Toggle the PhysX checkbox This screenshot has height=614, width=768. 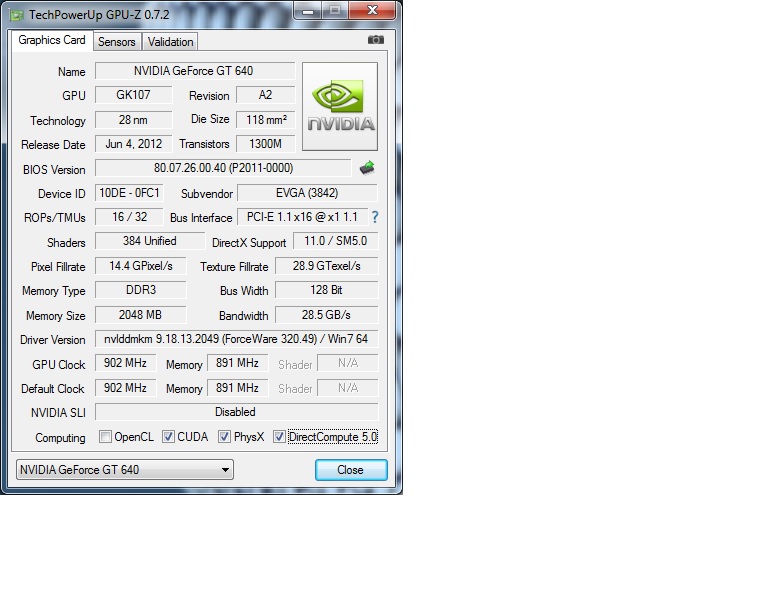coord(224,436)
